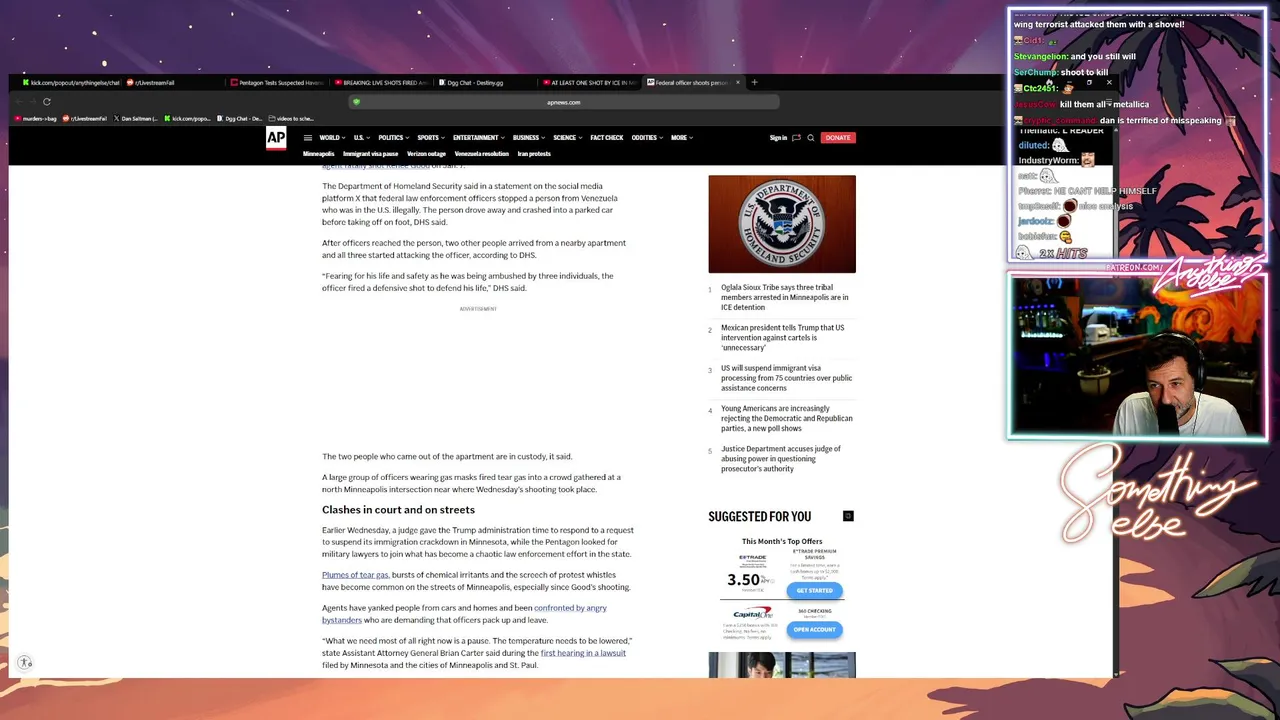Click the 'SUGGESTED FOR YOU' heading
The width and height of the screenshot is (1280, 720).
click(x=760, y=517)
